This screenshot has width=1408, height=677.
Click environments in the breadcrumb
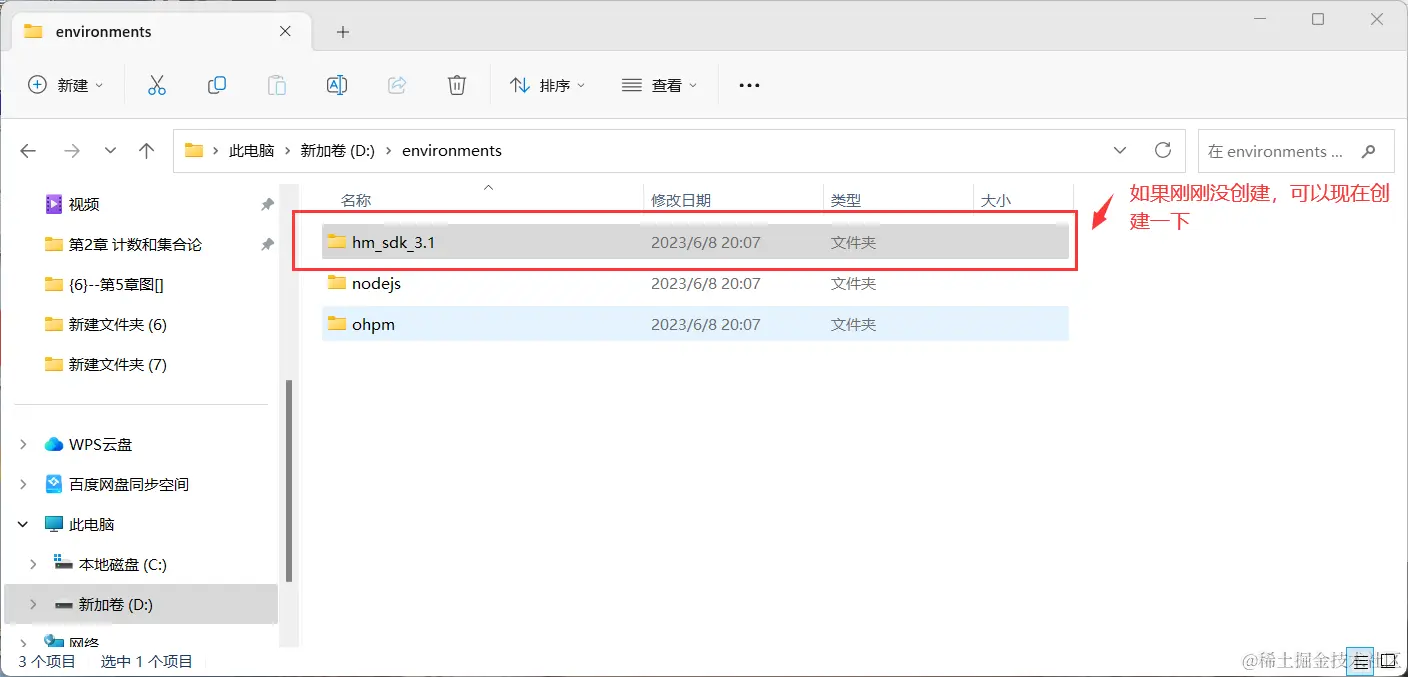point(452,151)
